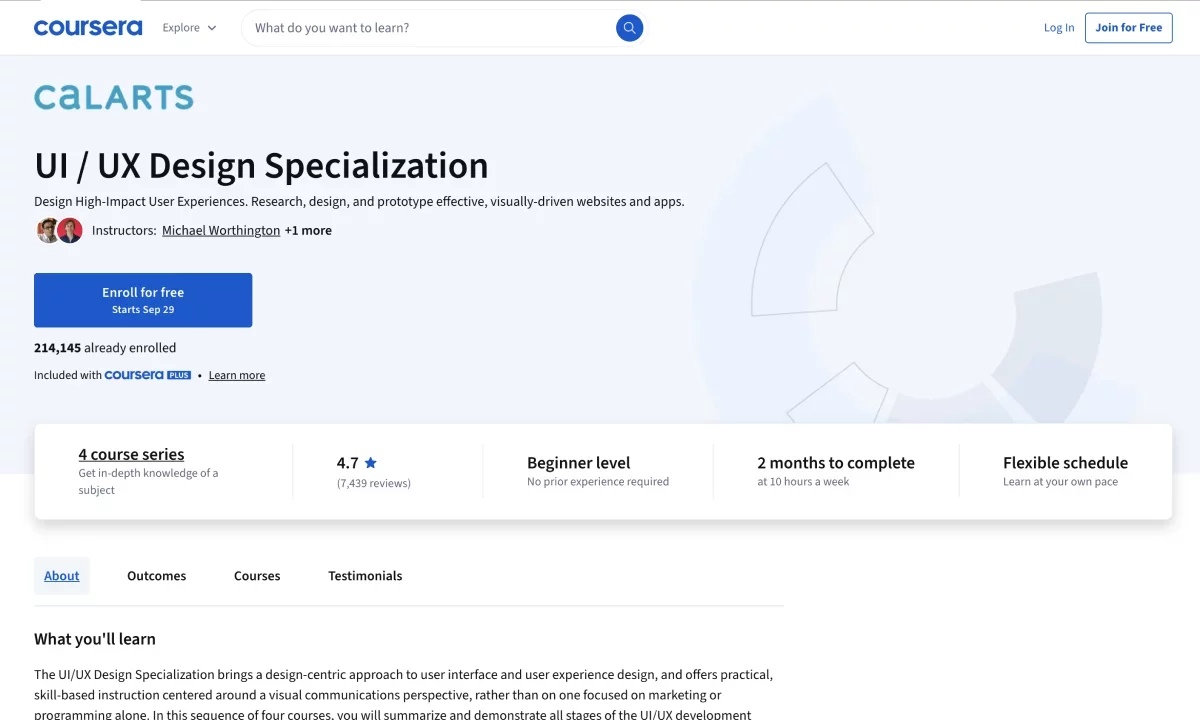Click the first instructor avatar photo
This screenshot has height=720, width=1200.
click(48, 230)
